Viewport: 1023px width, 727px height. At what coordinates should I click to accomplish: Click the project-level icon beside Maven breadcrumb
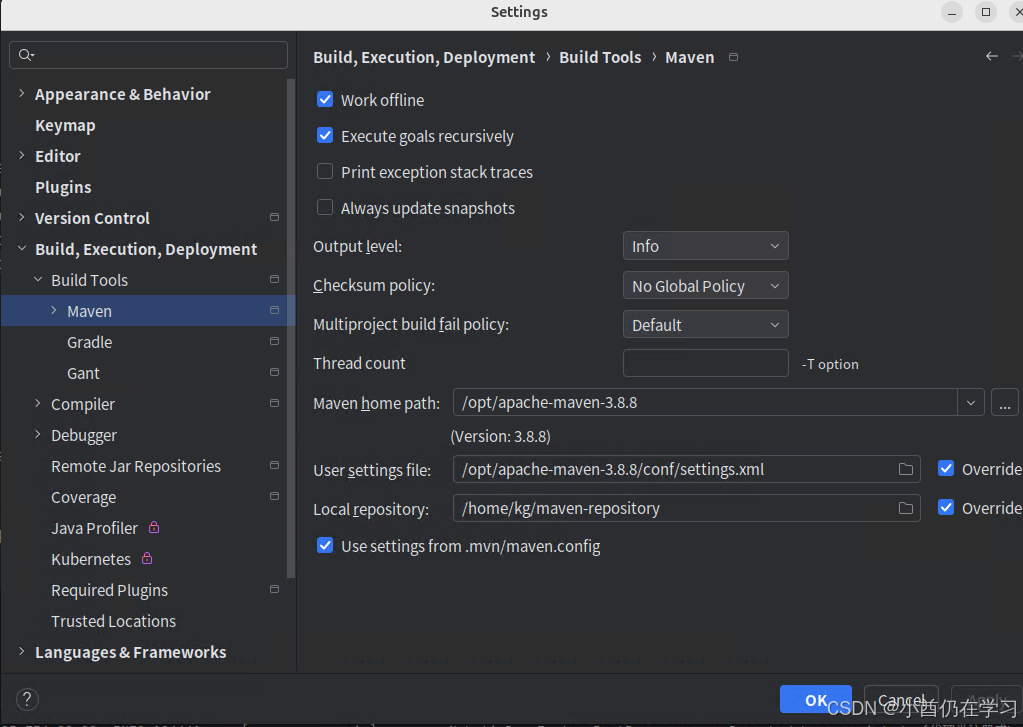coord(733,57)
